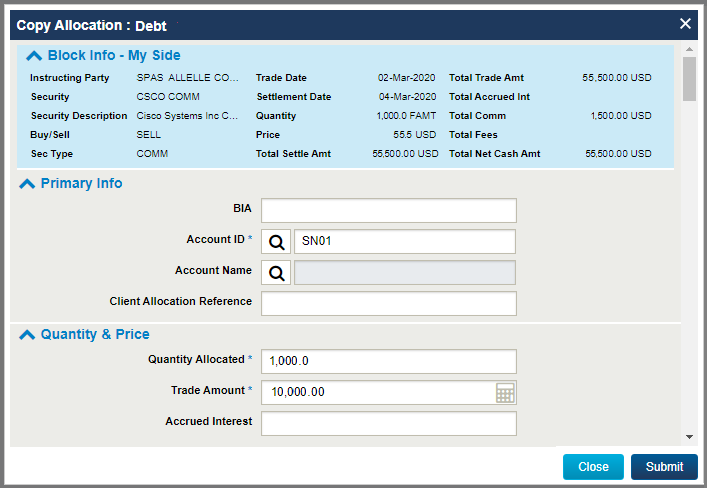Screen dimensions: 712x493
Task: Focus the Client Allocation Reference field
Action: pos(389,304)
